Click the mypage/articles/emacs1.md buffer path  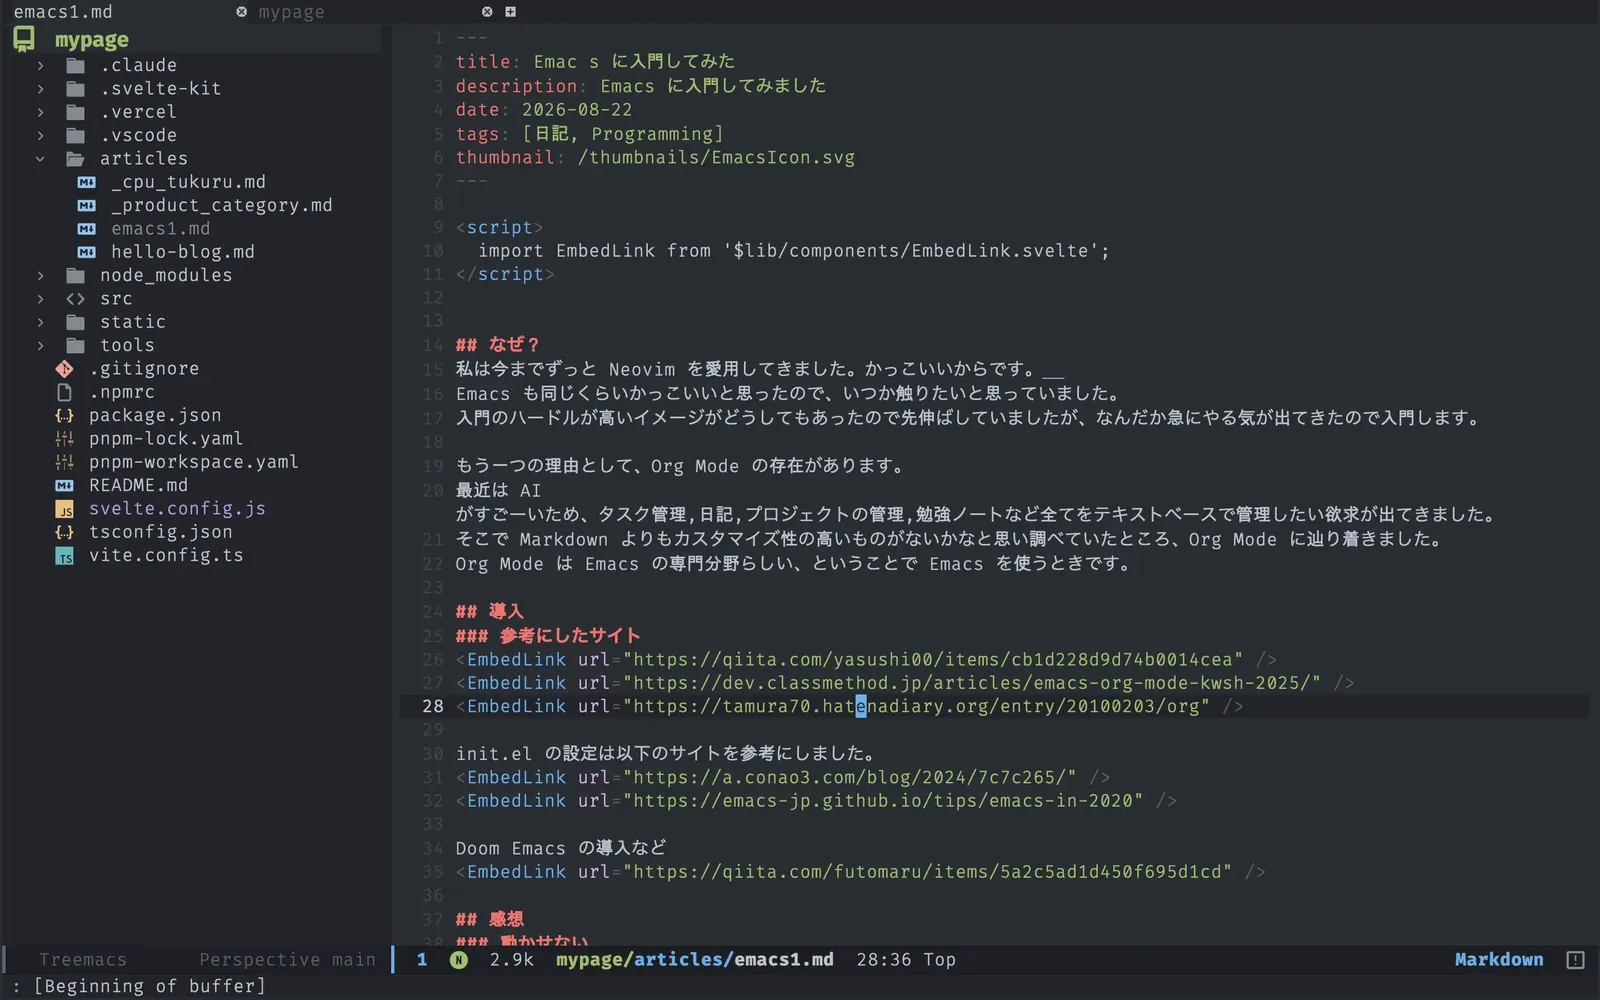[694, 960]
